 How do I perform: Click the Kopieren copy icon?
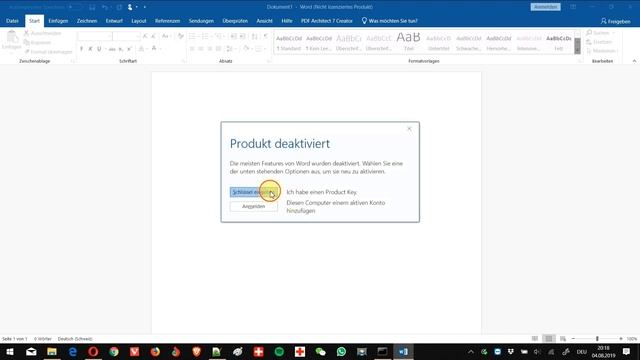pyautogui.click(x=26, y=42)
